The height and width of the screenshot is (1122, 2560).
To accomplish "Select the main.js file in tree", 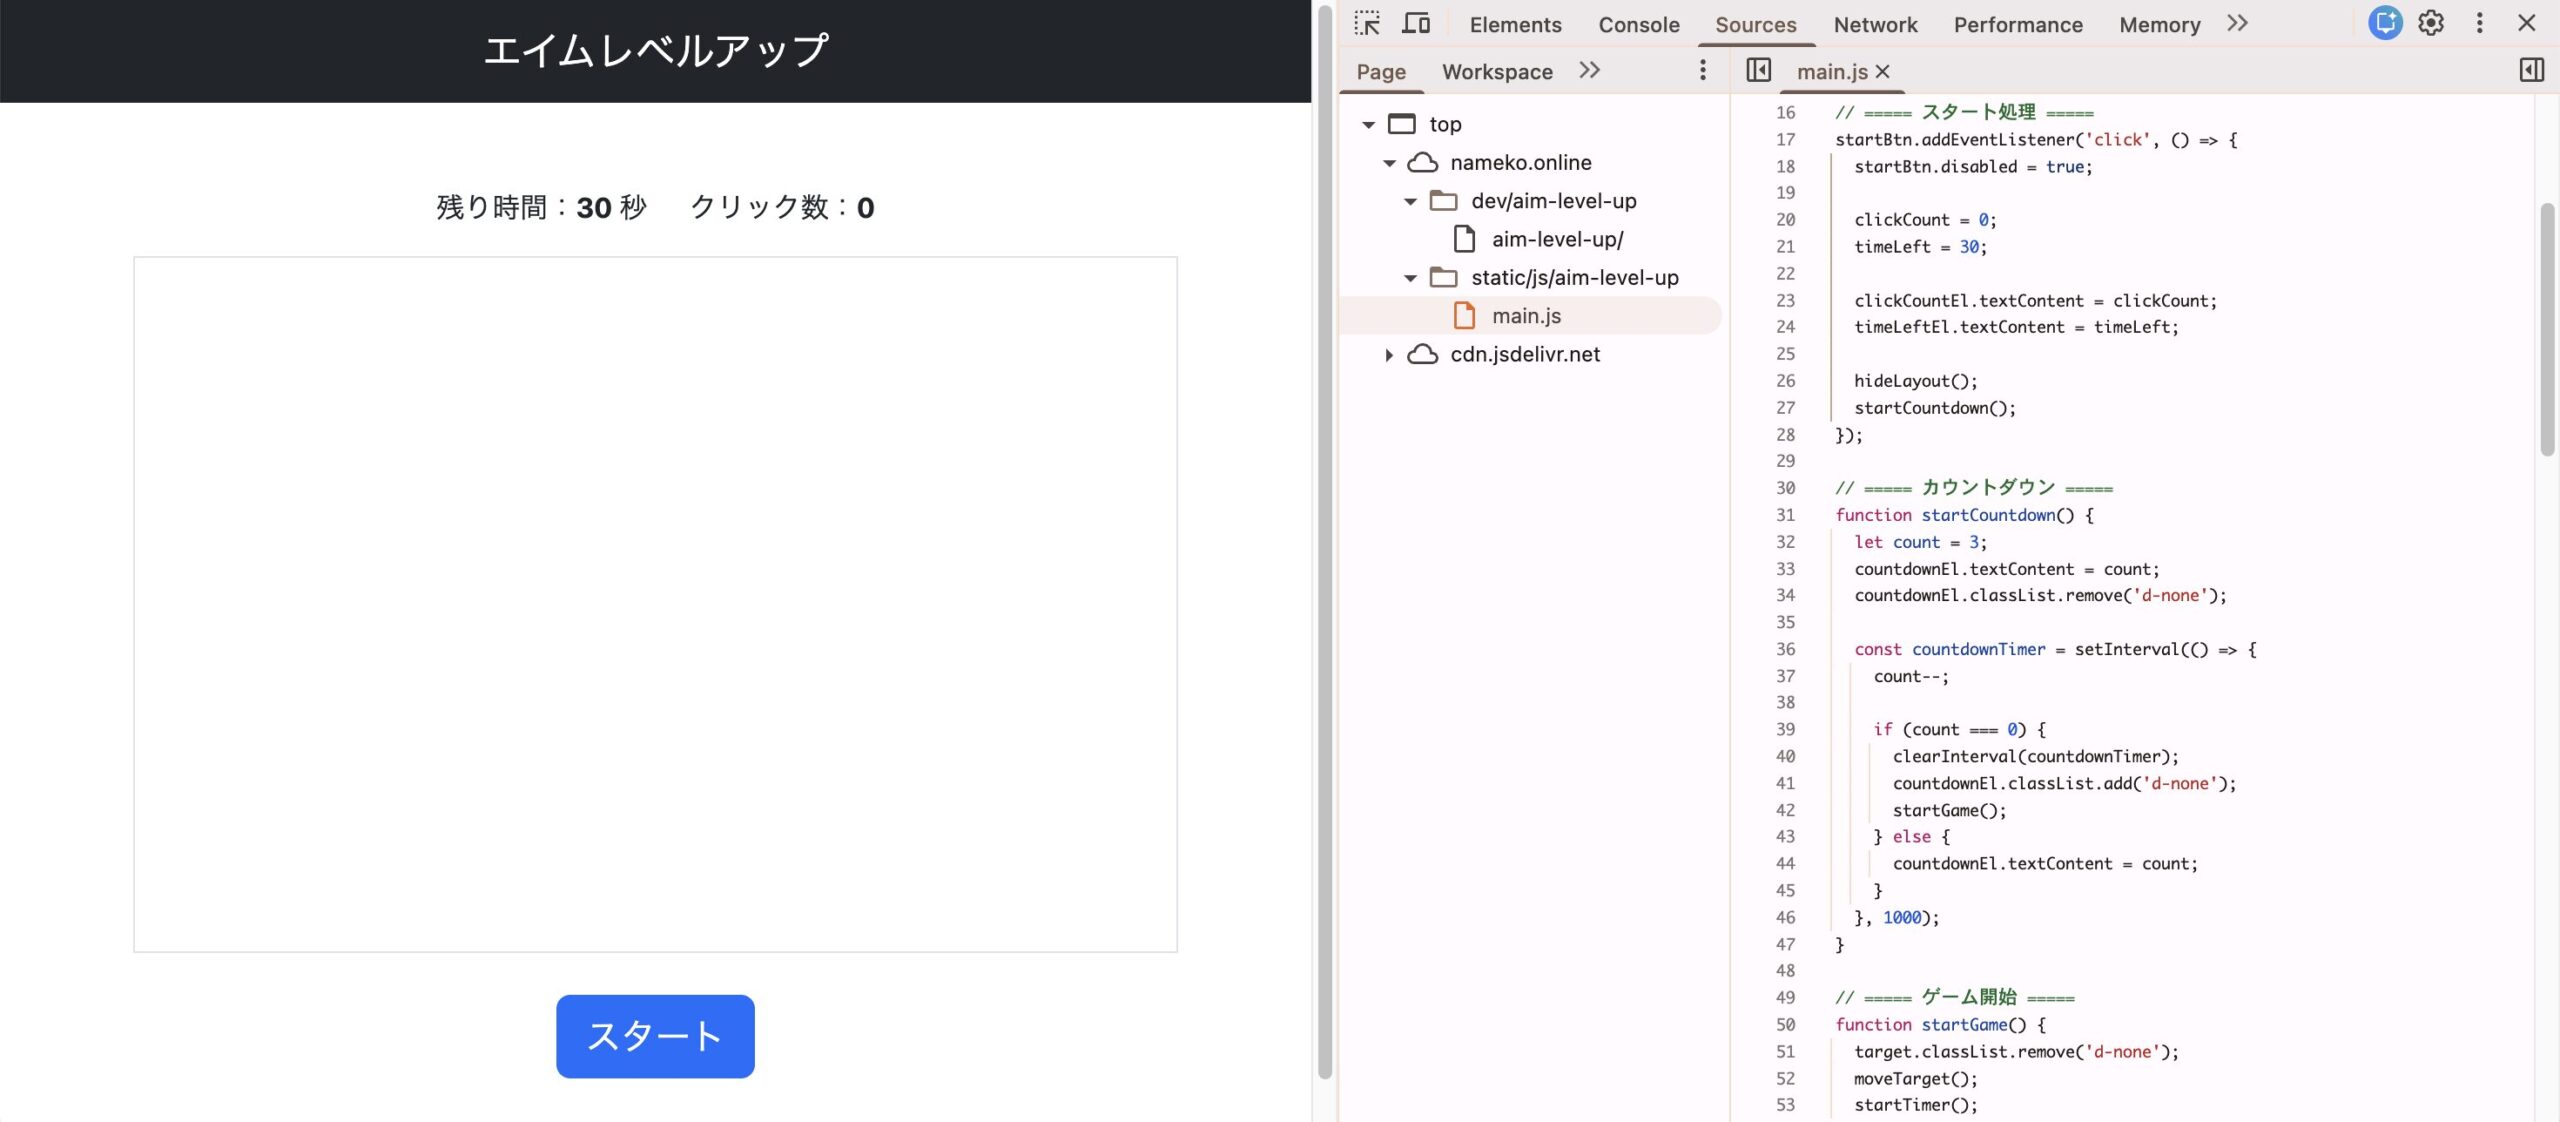I will click(x=1526, y=316).
